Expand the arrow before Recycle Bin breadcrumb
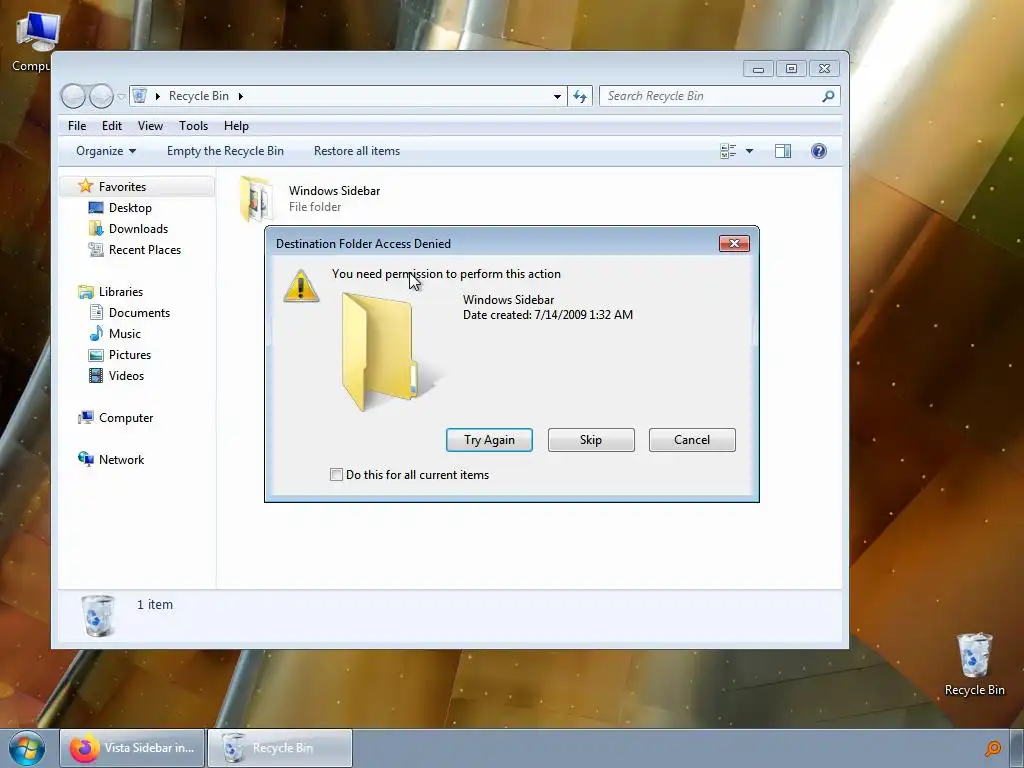1024x768 pixels. pos(157,97)
